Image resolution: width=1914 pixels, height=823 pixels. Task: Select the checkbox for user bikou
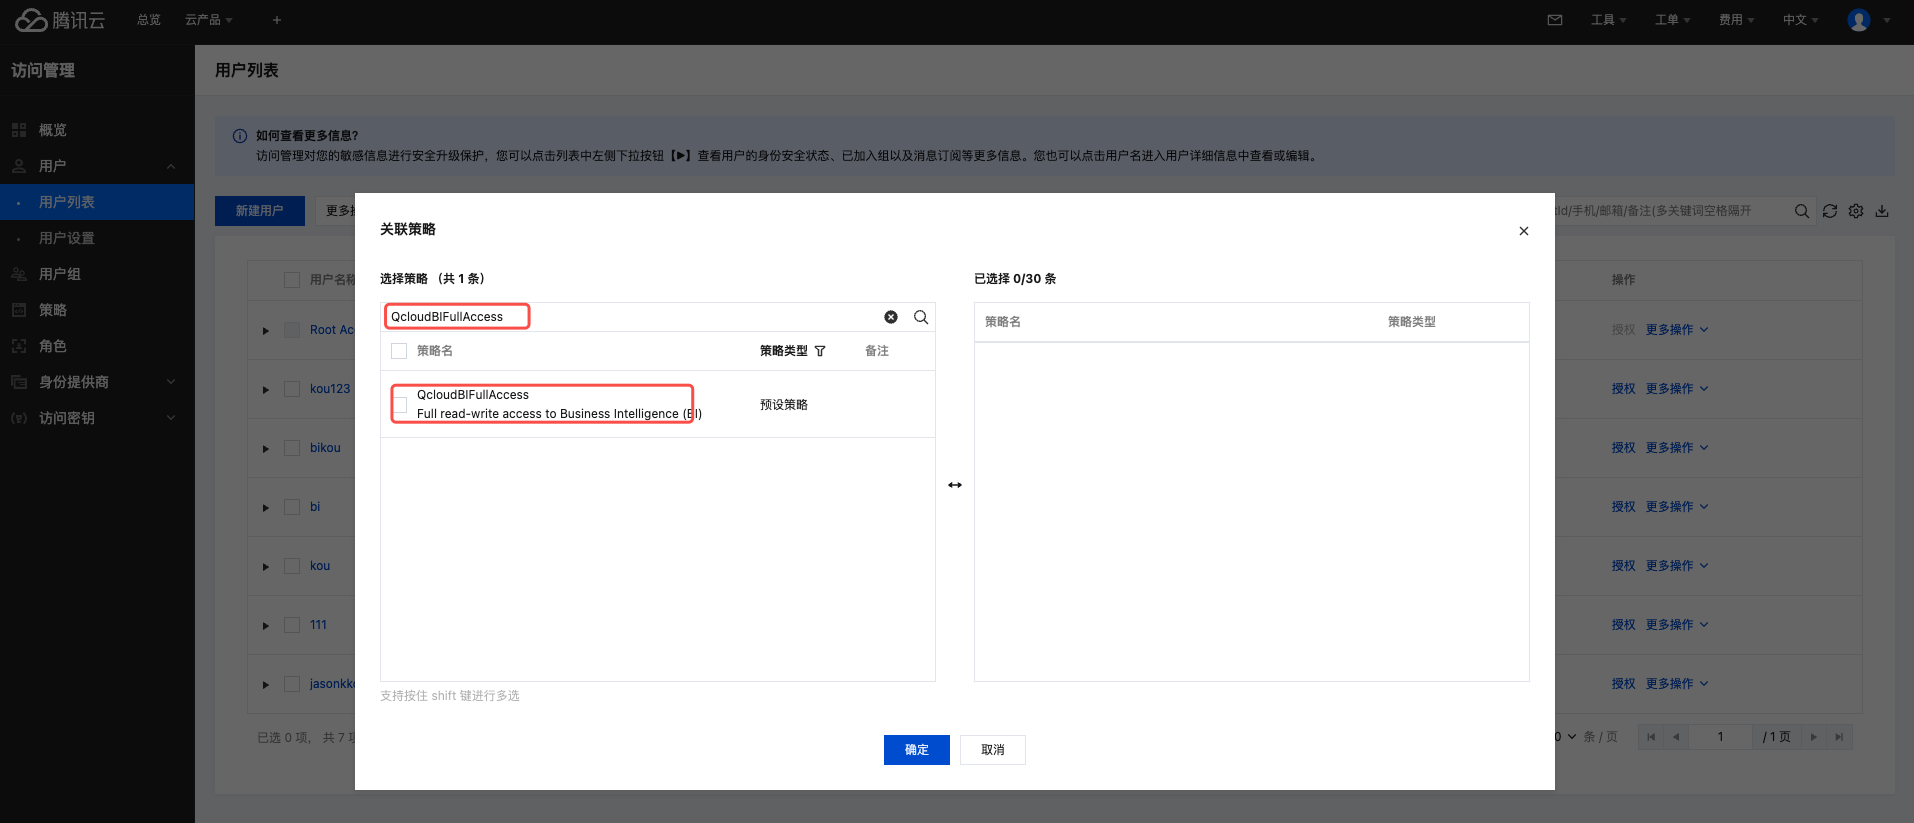(292, 448)
